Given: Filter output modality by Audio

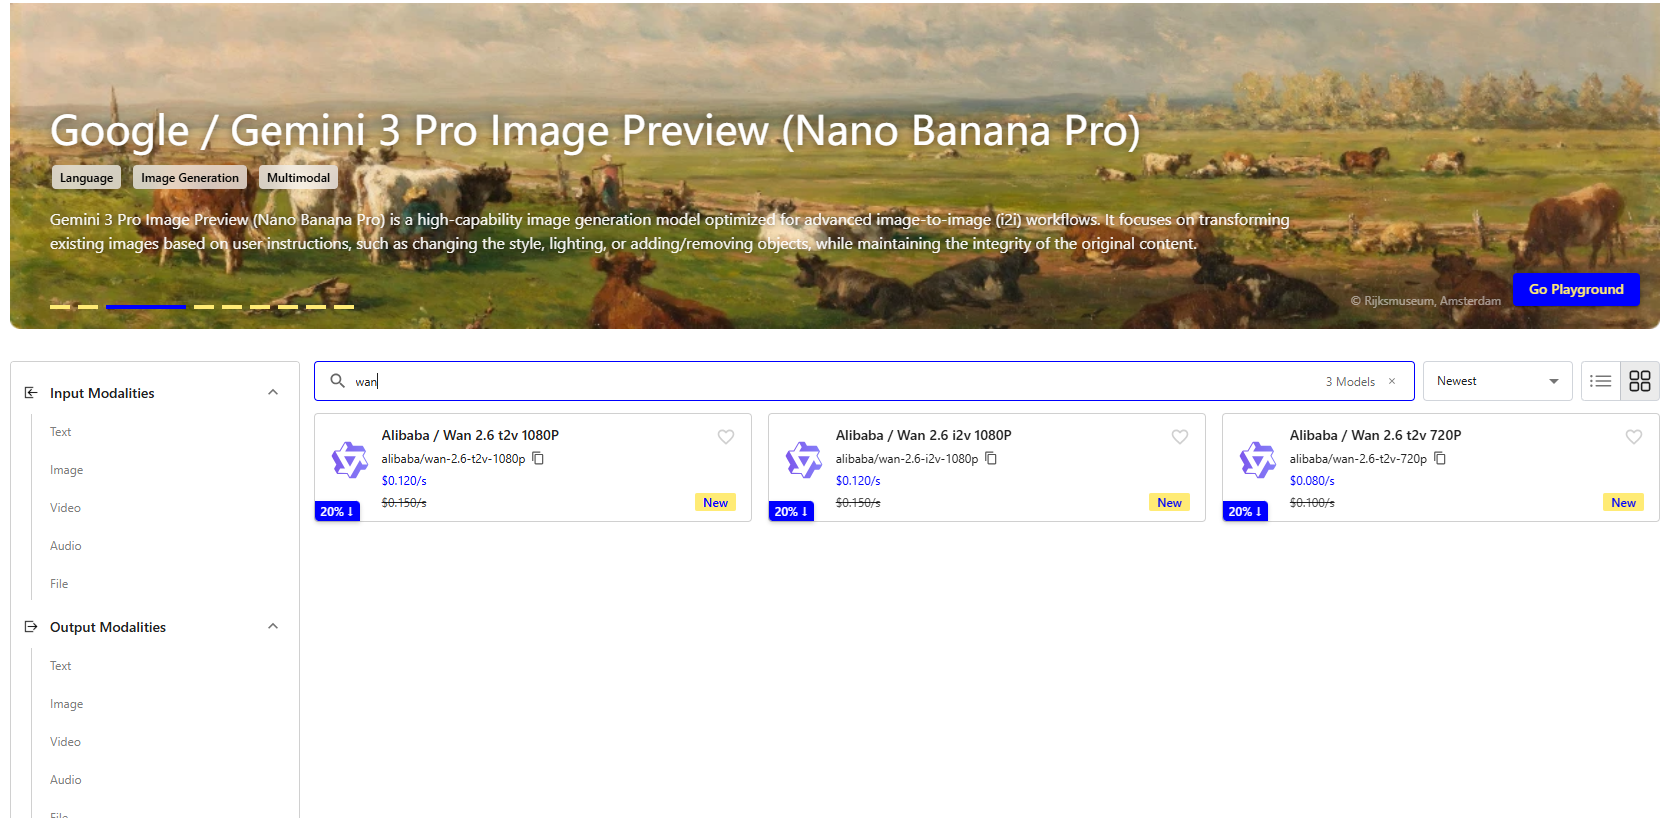Looking at the screenshot, I should [x=66, y=780].
